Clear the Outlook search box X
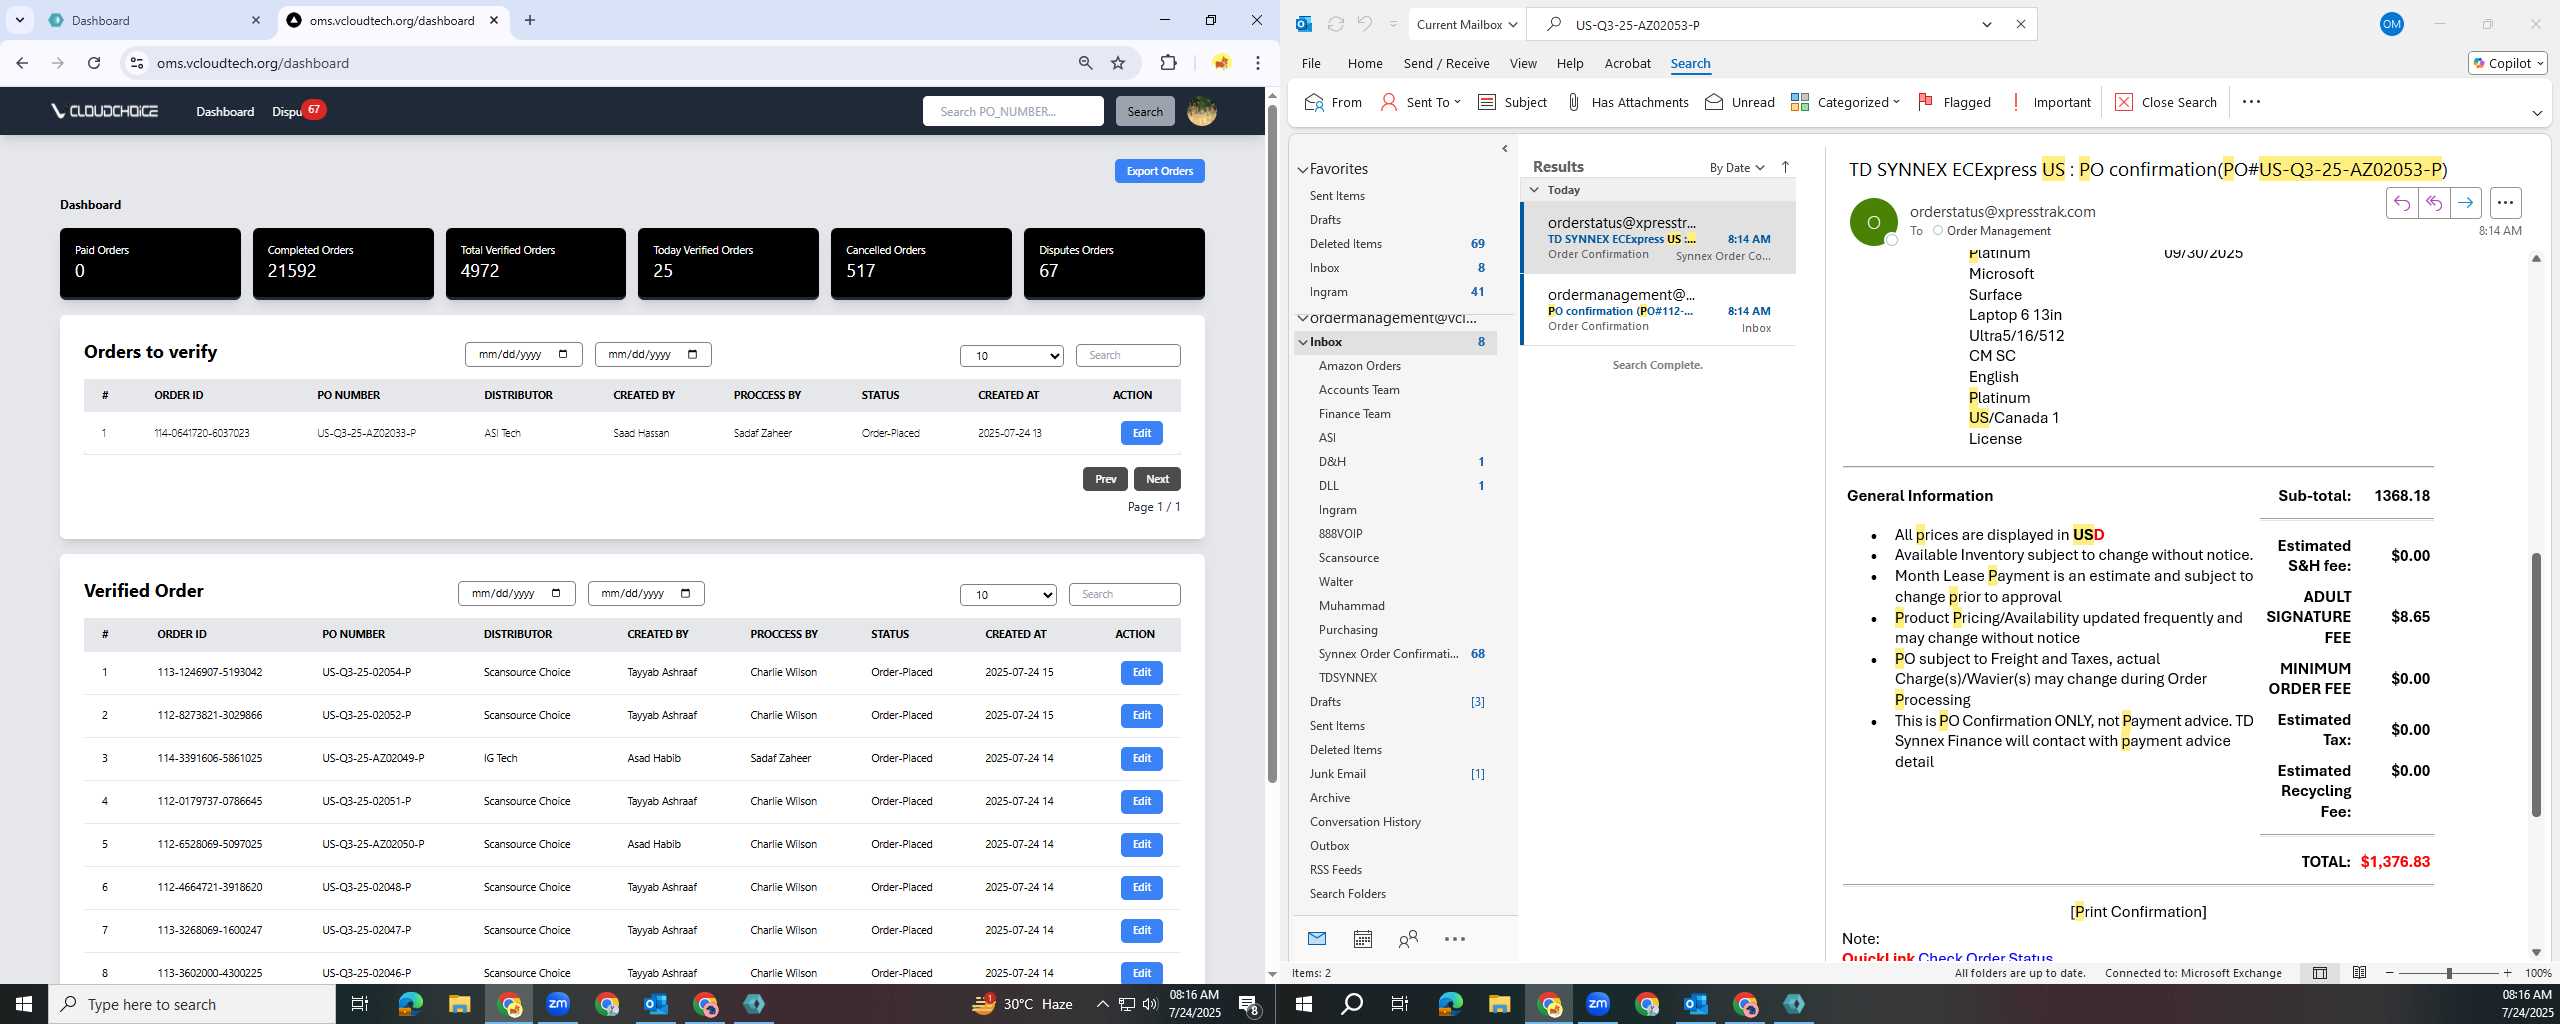The image size is (2560, 1024). click(2020, 24)
